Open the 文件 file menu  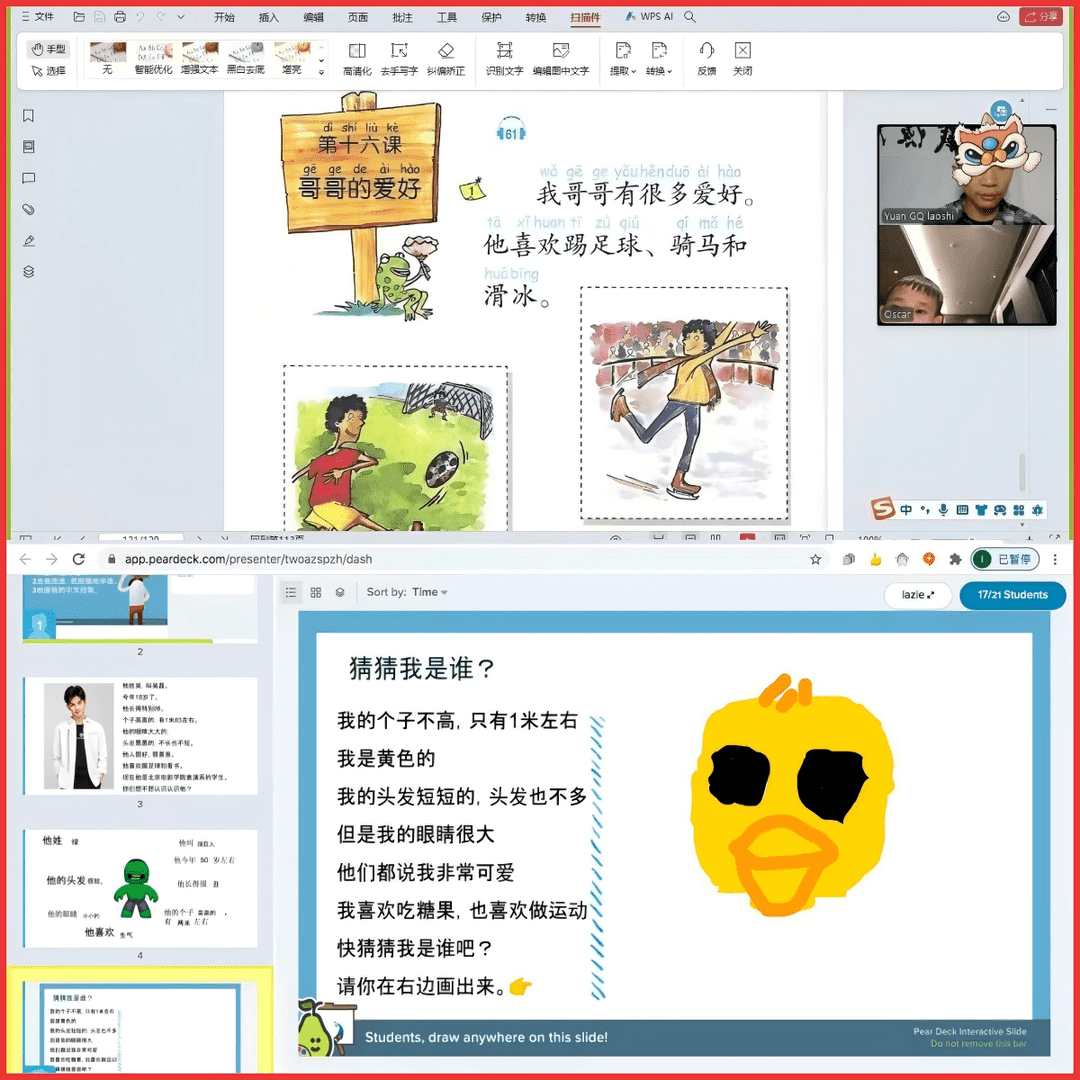point(38,17)
